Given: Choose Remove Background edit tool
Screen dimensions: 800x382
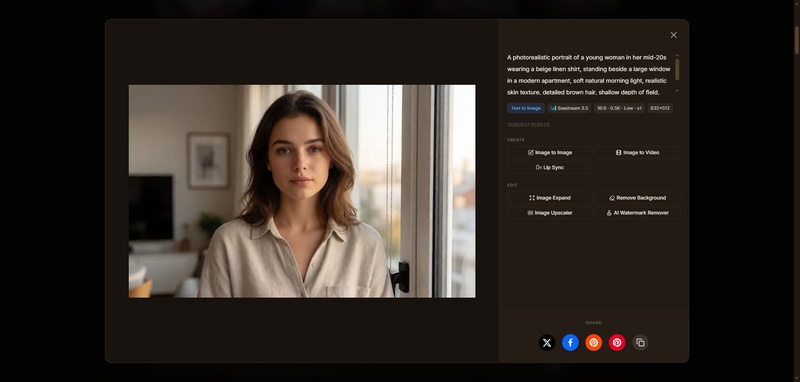Looking at the screenshot, I should click(x=637, y=198).
